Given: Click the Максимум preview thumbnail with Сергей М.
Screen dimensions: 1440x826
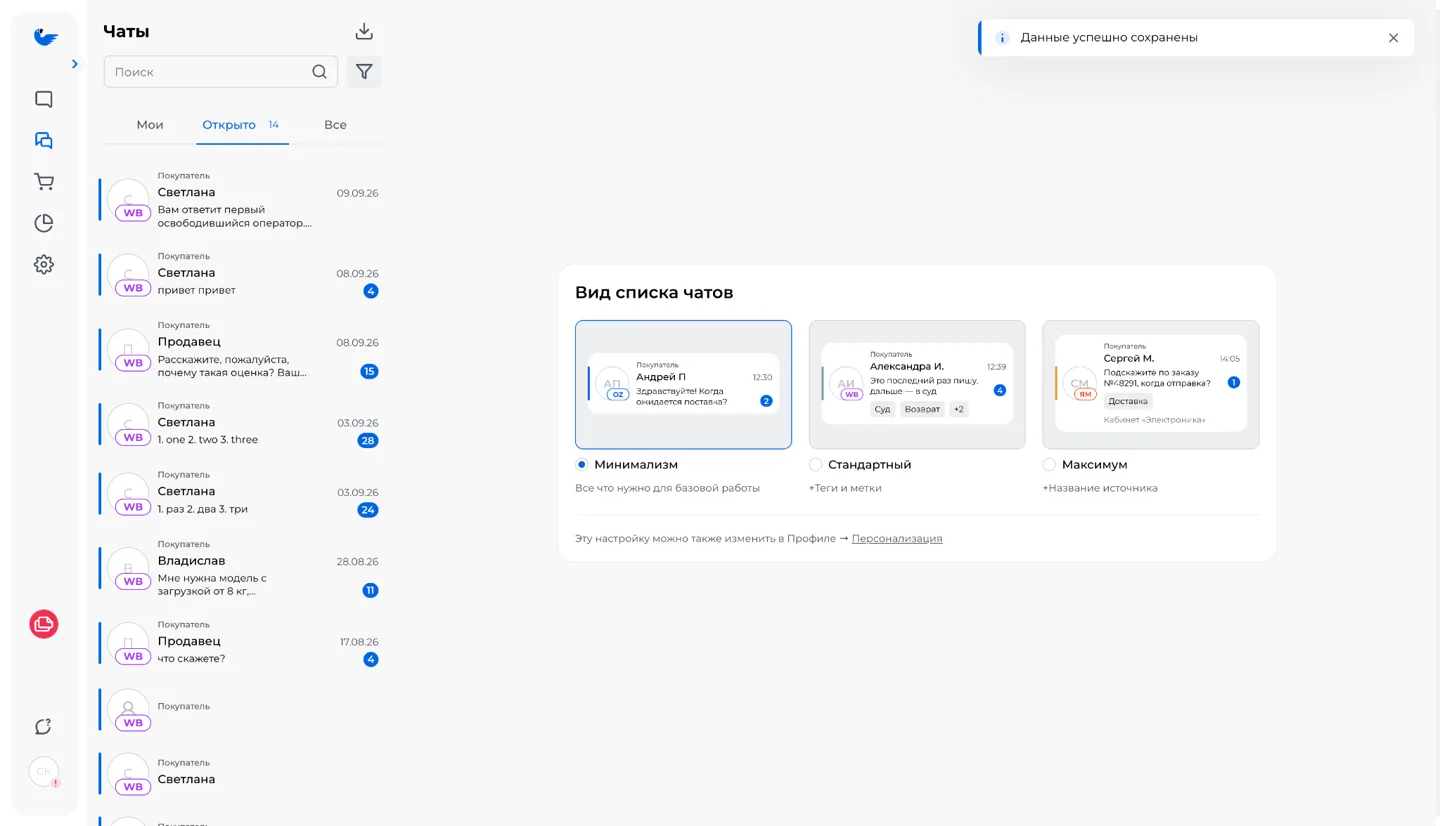Looking at the screenshot, I should pyautogui.click(x=1151, y=384).
